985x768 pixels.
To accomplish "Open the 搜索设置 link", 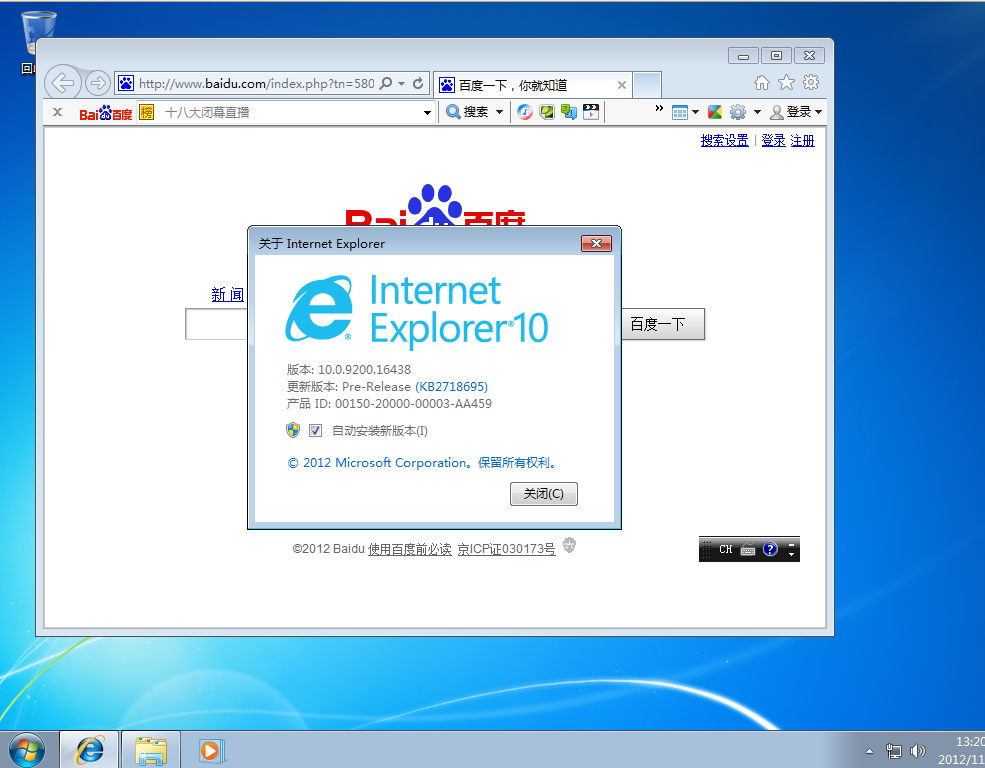I will coord(724,141).
